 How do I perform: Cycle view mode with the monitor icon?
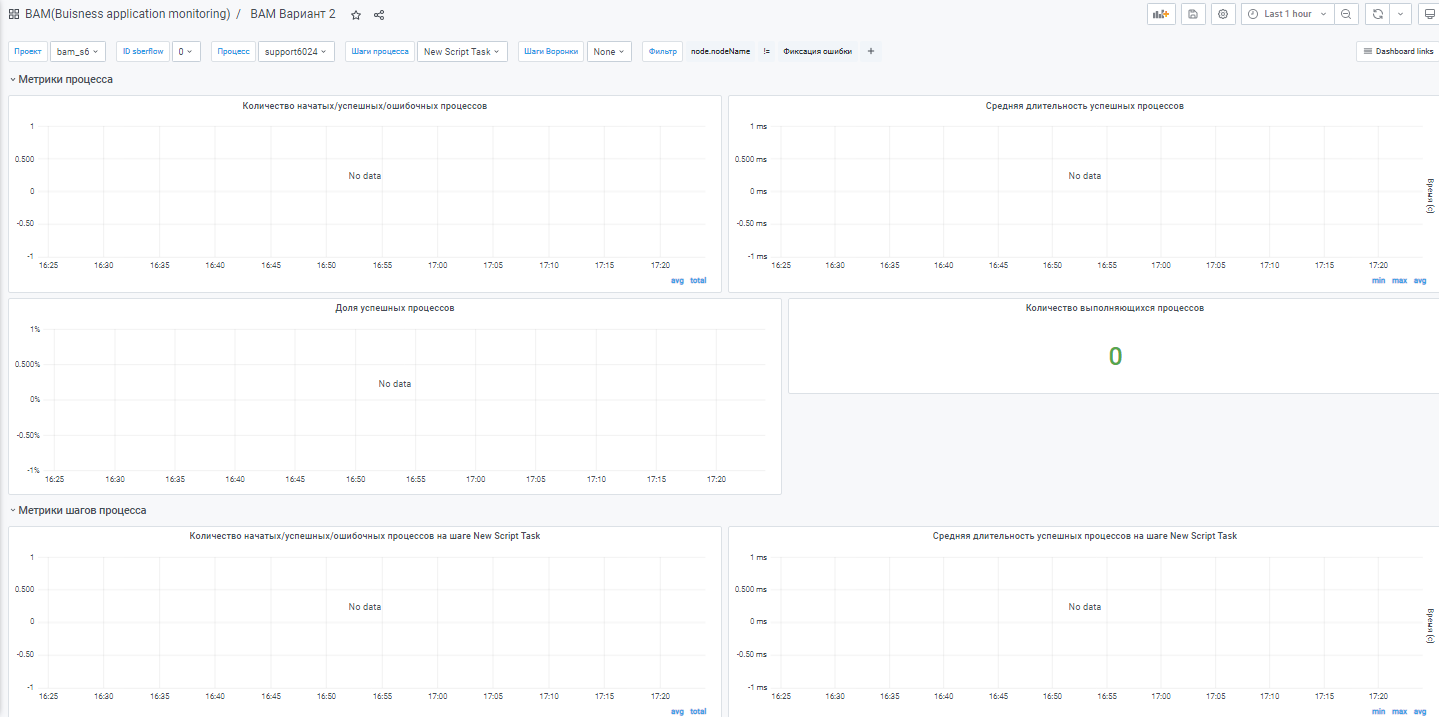[1428, 14]
